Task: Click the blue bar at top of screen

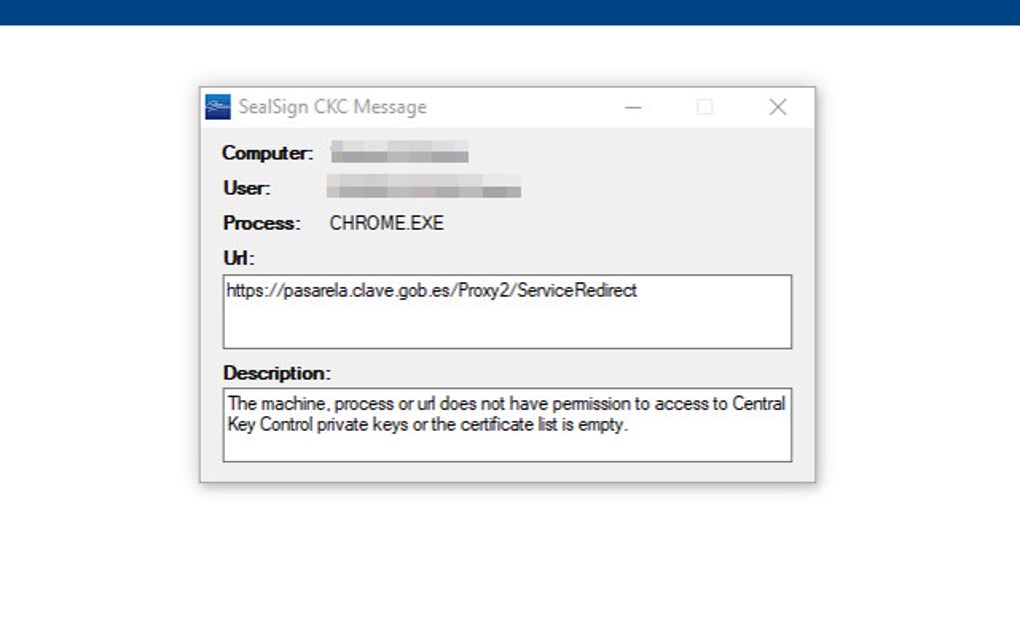Action: click(x=510, y=13)
